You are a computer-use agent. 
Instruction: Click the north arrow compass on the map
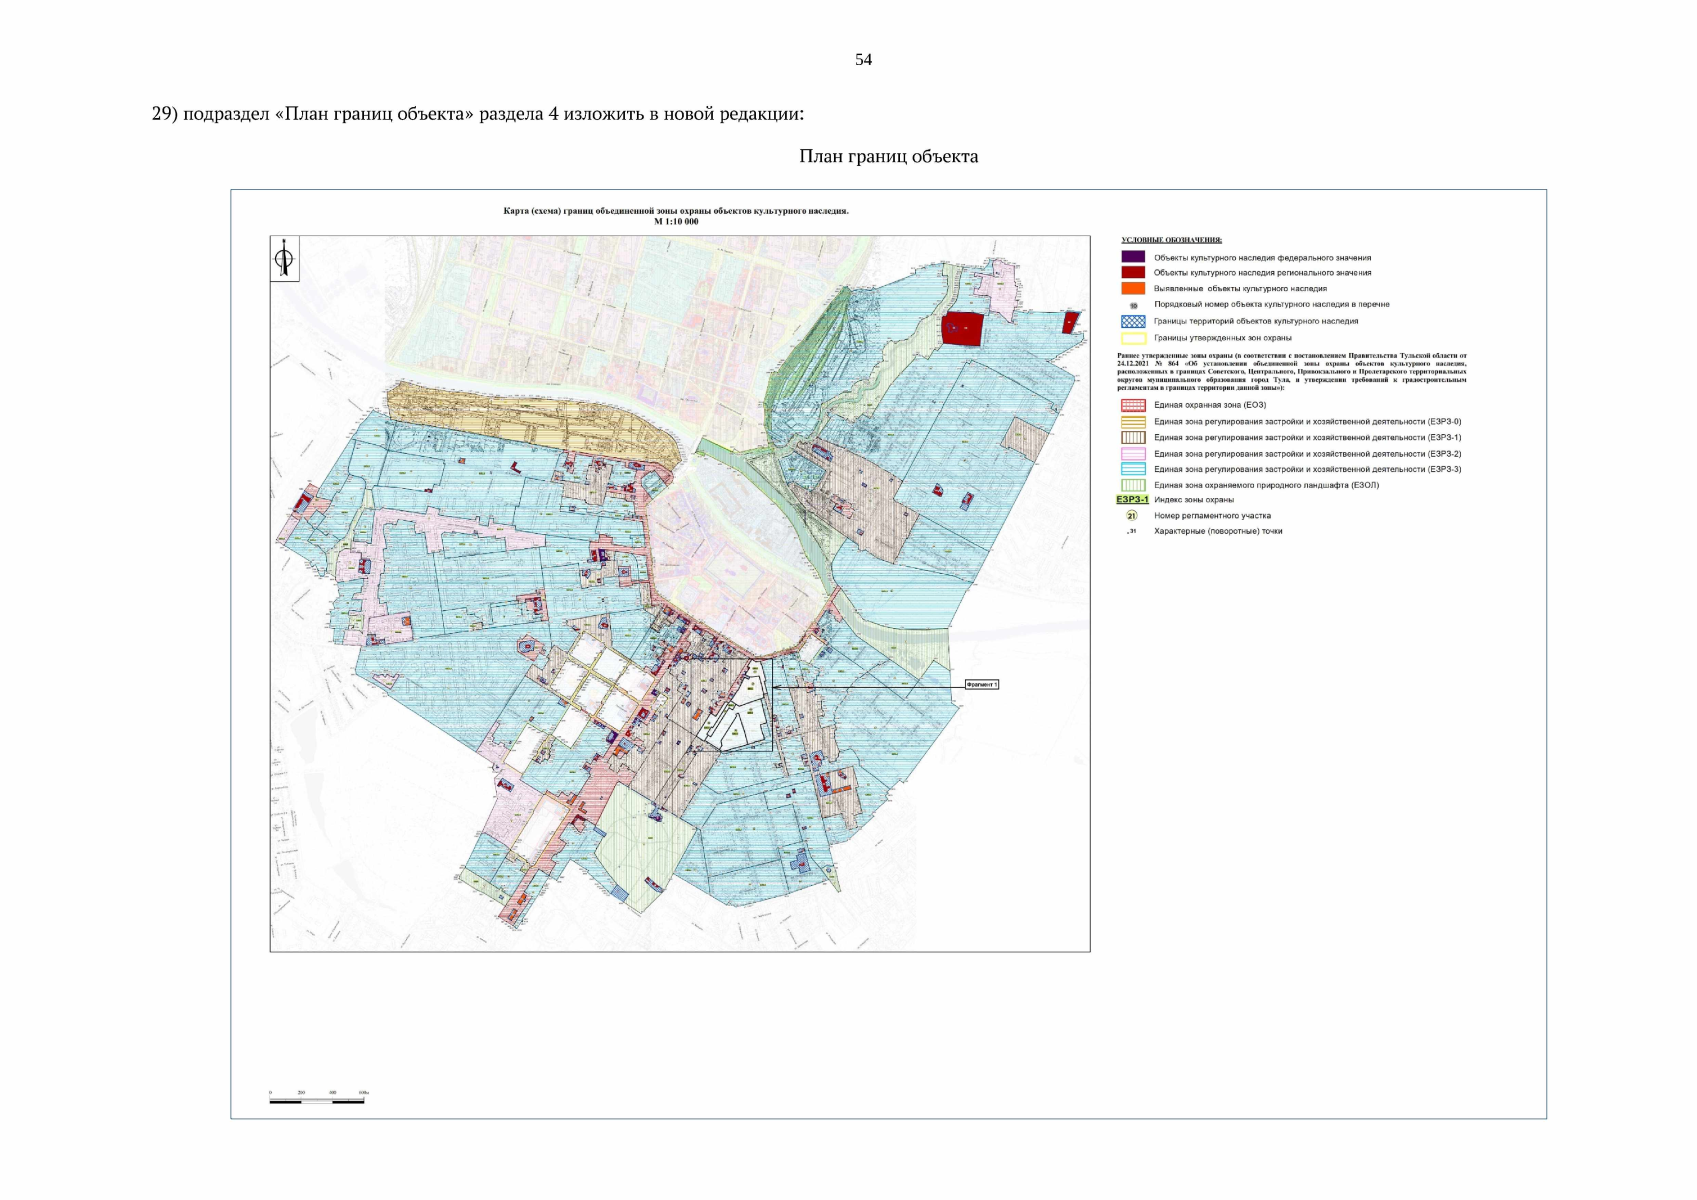point(285,260)
